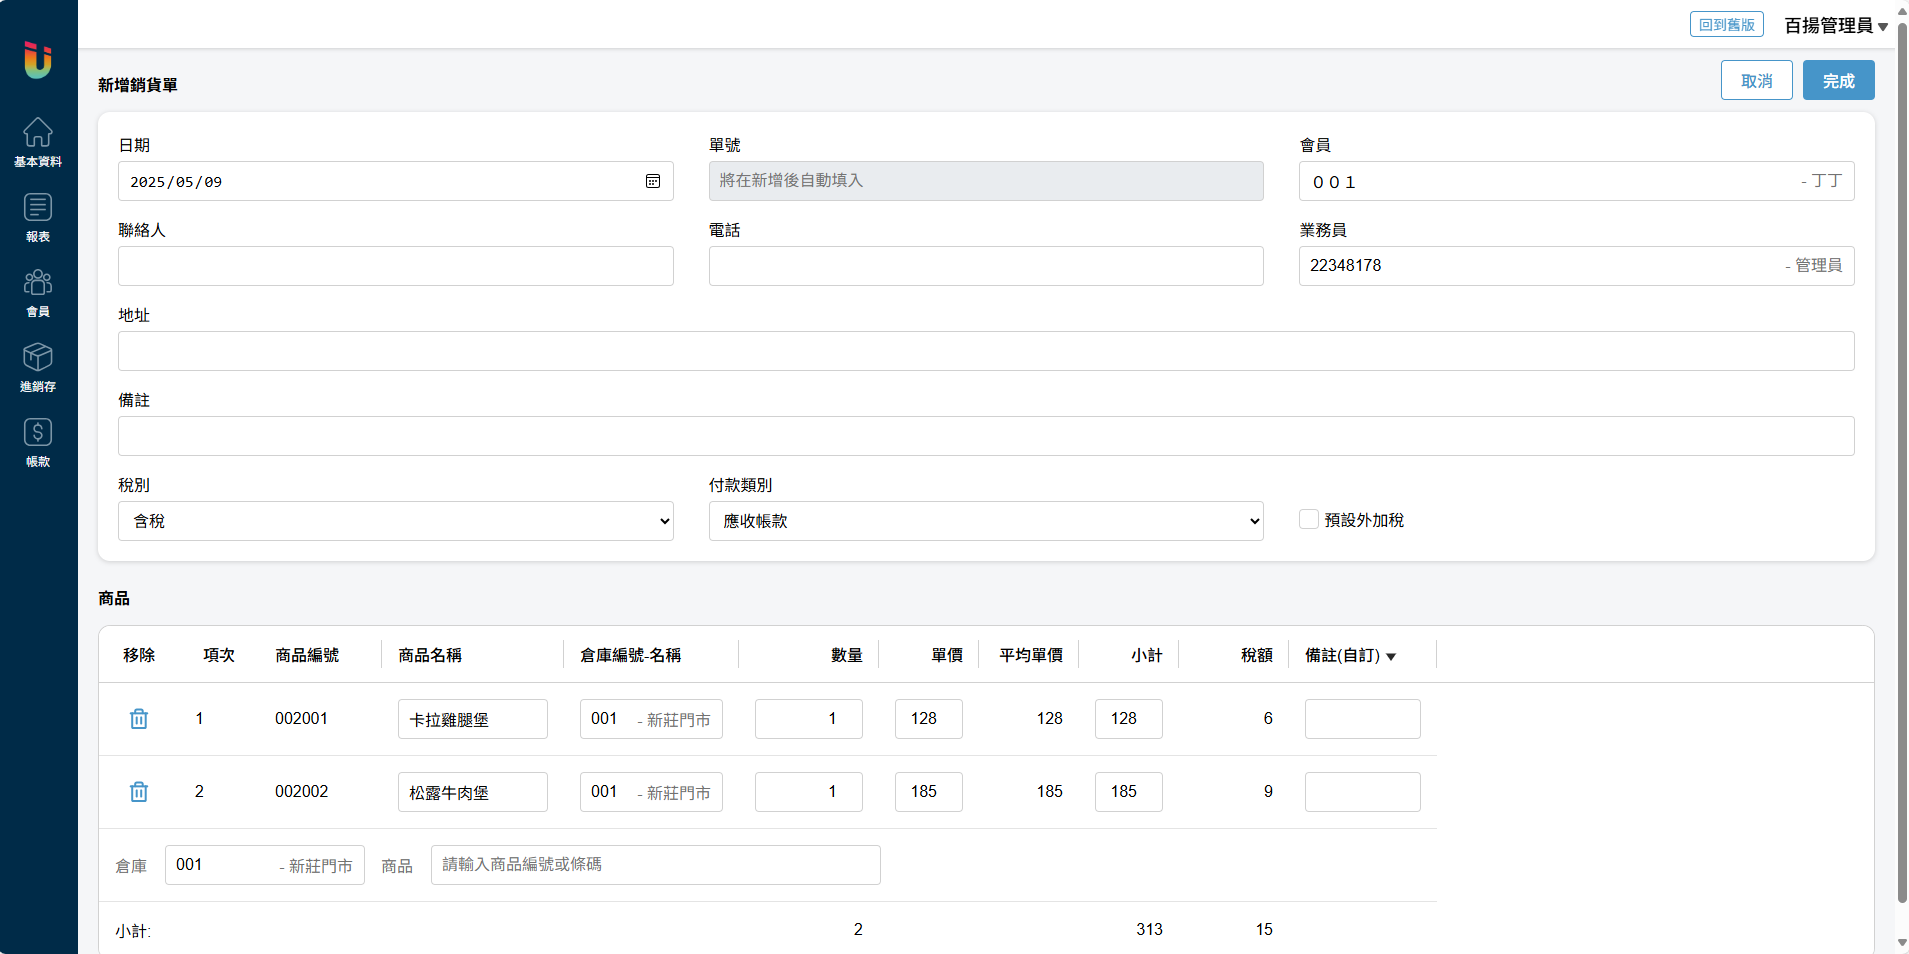1909x954 pixels.
Task: Open the 進銷存 inventory section
Action: pos(38,367)
